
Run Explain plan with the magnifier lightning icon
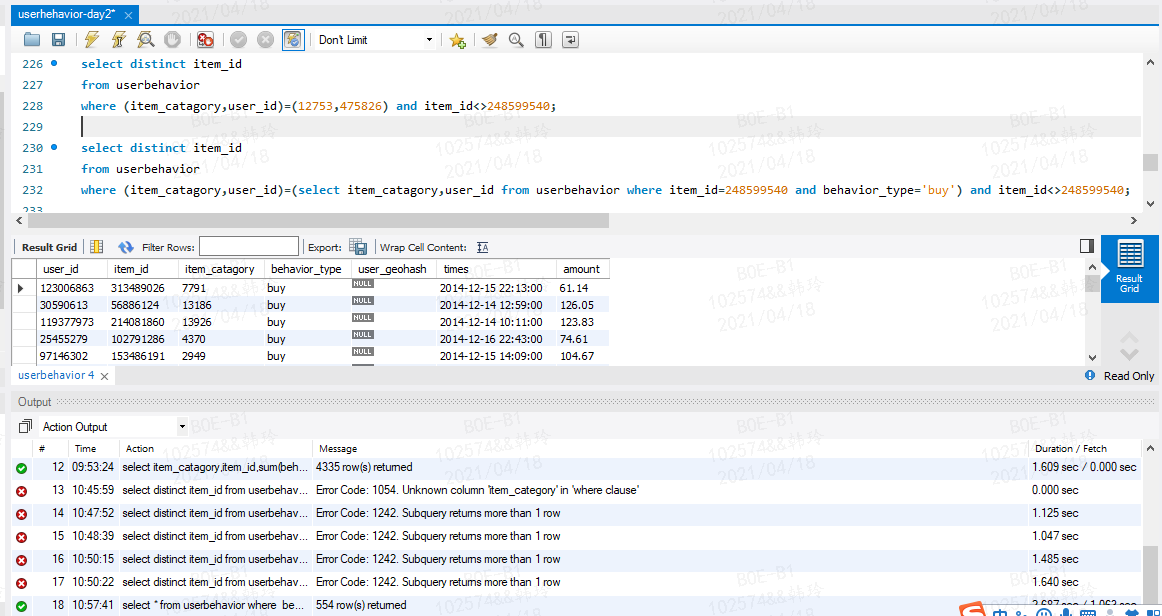click(x=145, y=40)
